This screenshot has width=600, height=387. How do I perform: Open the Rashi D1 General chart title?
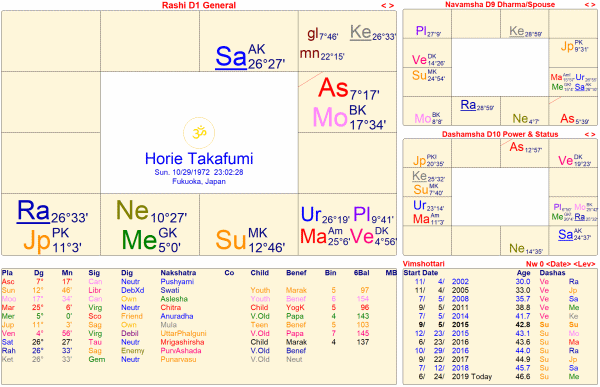click(199, 5)
